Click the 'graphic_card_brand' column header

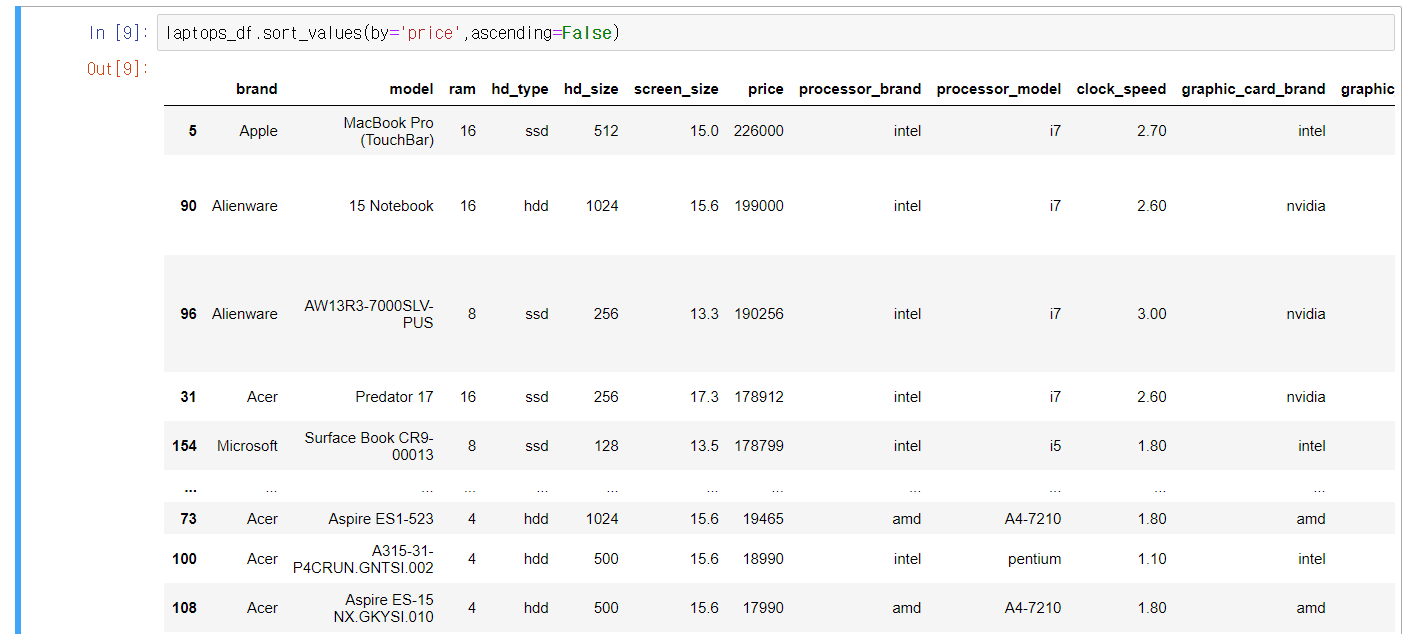(x=1253, y=89)
